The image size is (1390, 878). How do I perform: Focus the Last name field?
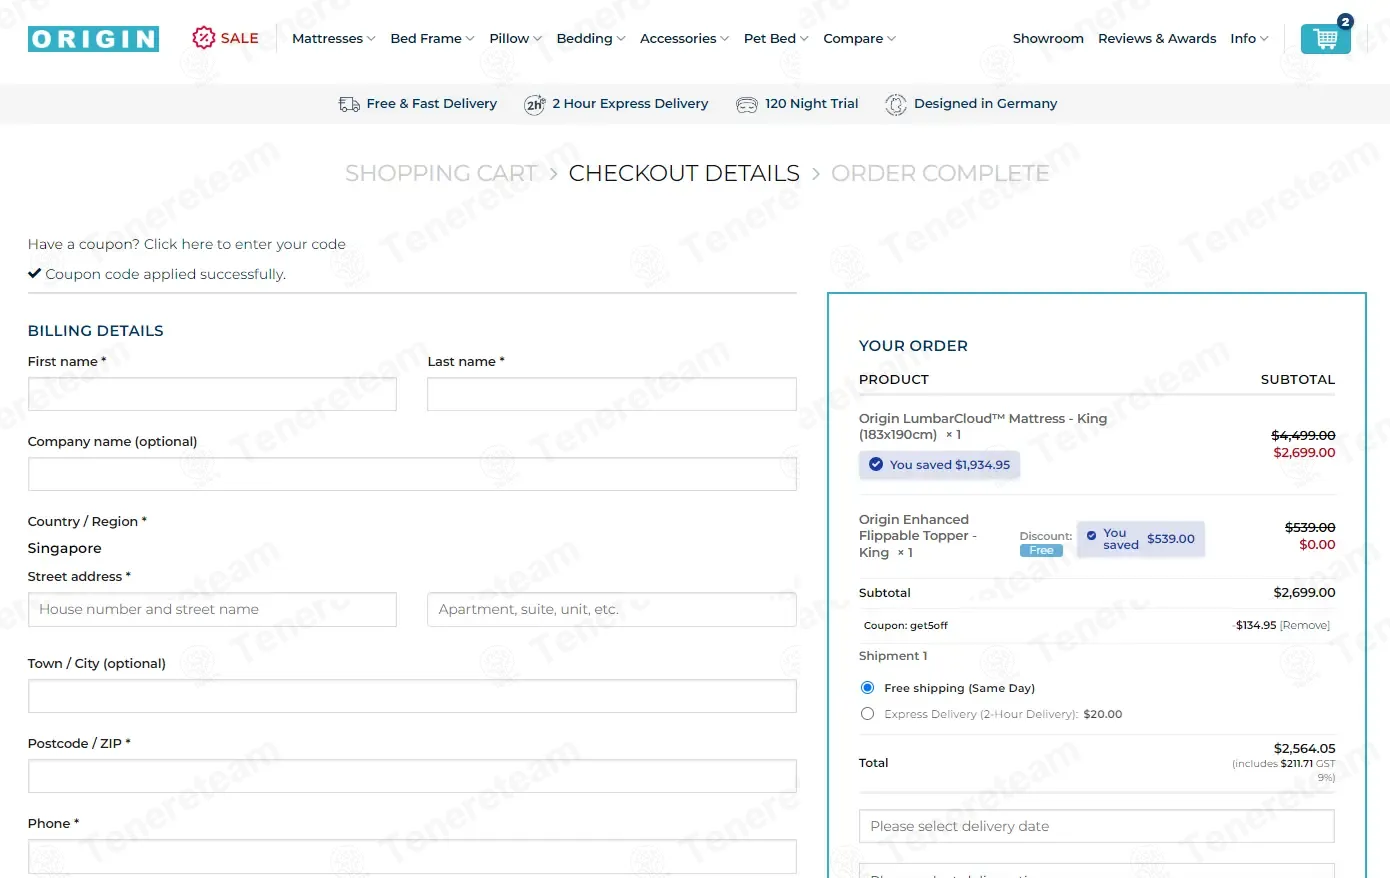(612, 394)
